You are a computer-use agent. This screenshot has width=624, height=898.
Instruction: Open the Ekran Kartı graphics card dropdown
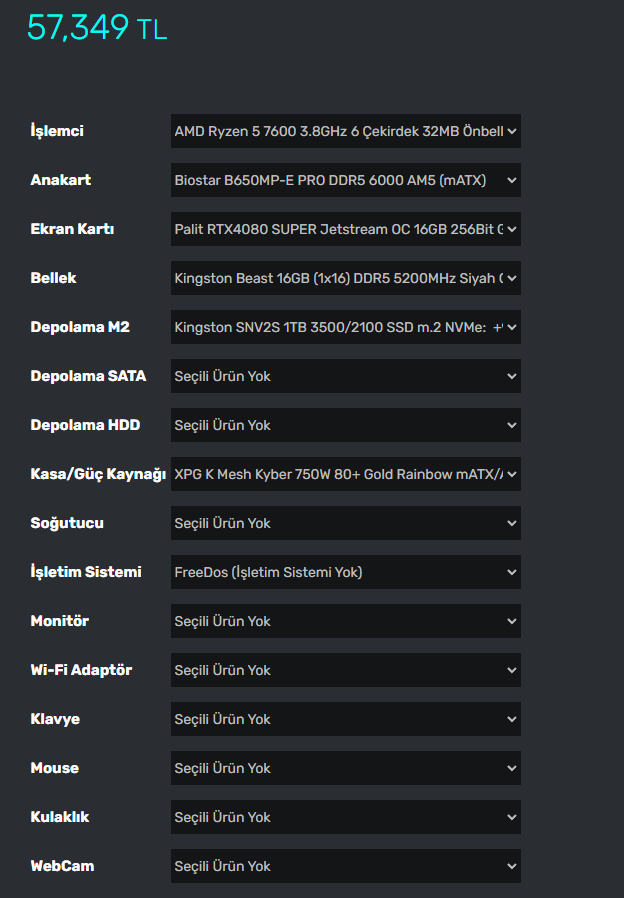click(x=345, y=229)
